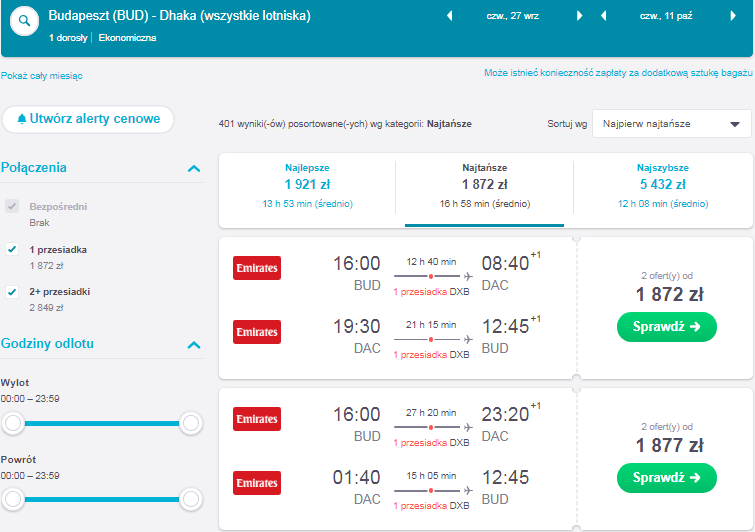Open the Sortuj wg dropdown

pyautogui.click(x=671, y=124)
